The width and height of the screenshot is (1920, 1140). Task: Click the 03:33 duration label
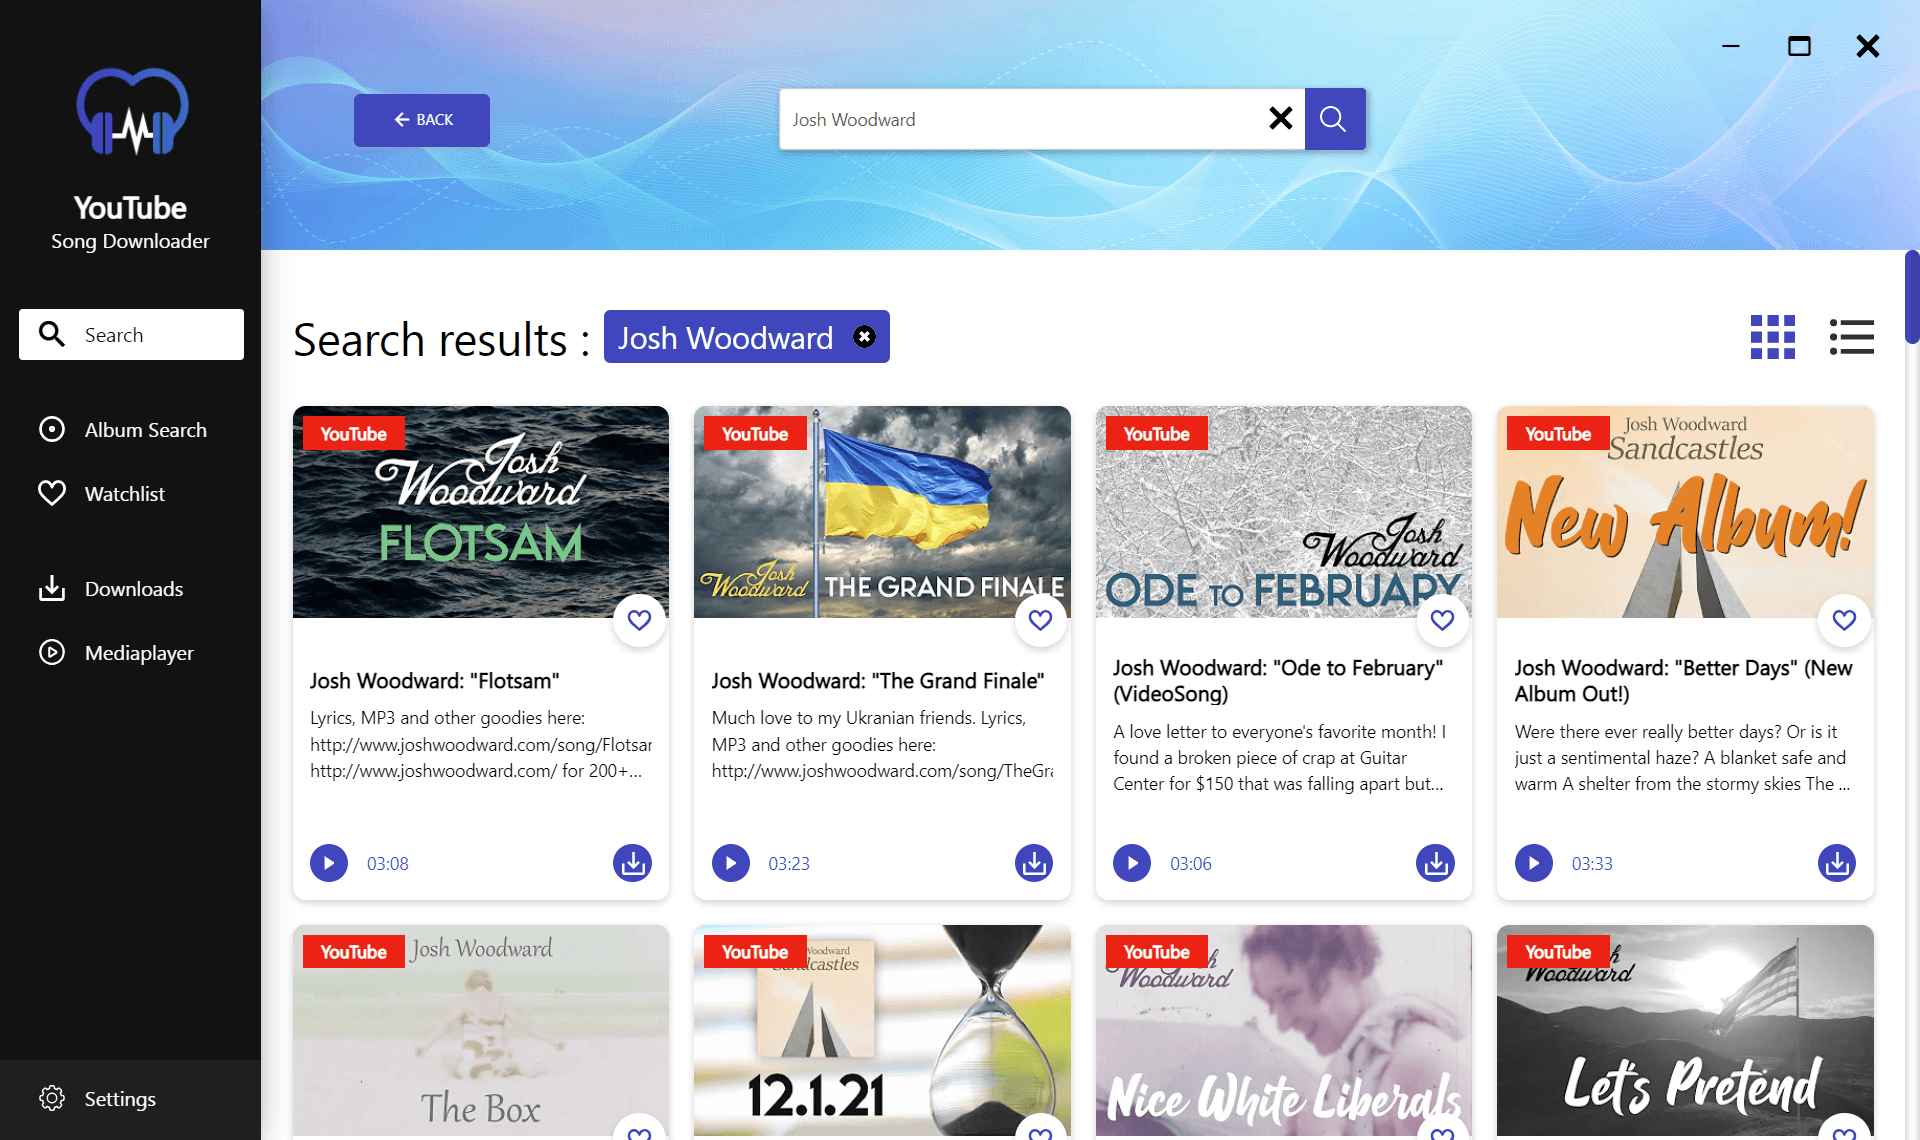point(1592,864)
